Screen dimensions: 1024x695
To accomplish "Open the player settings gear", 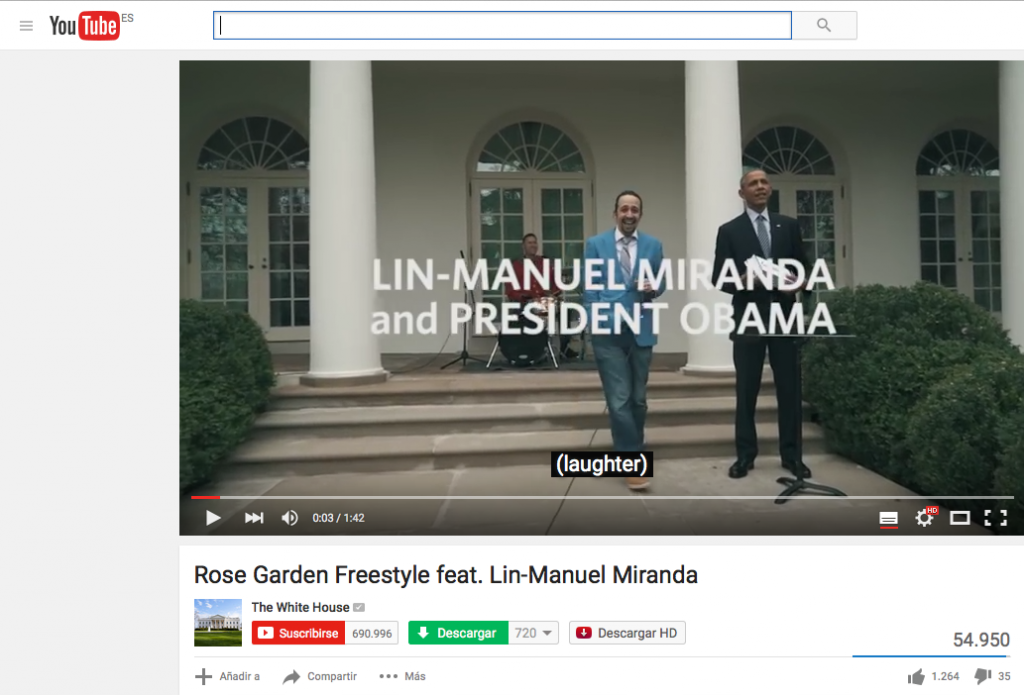I will [x=924, y=518].
